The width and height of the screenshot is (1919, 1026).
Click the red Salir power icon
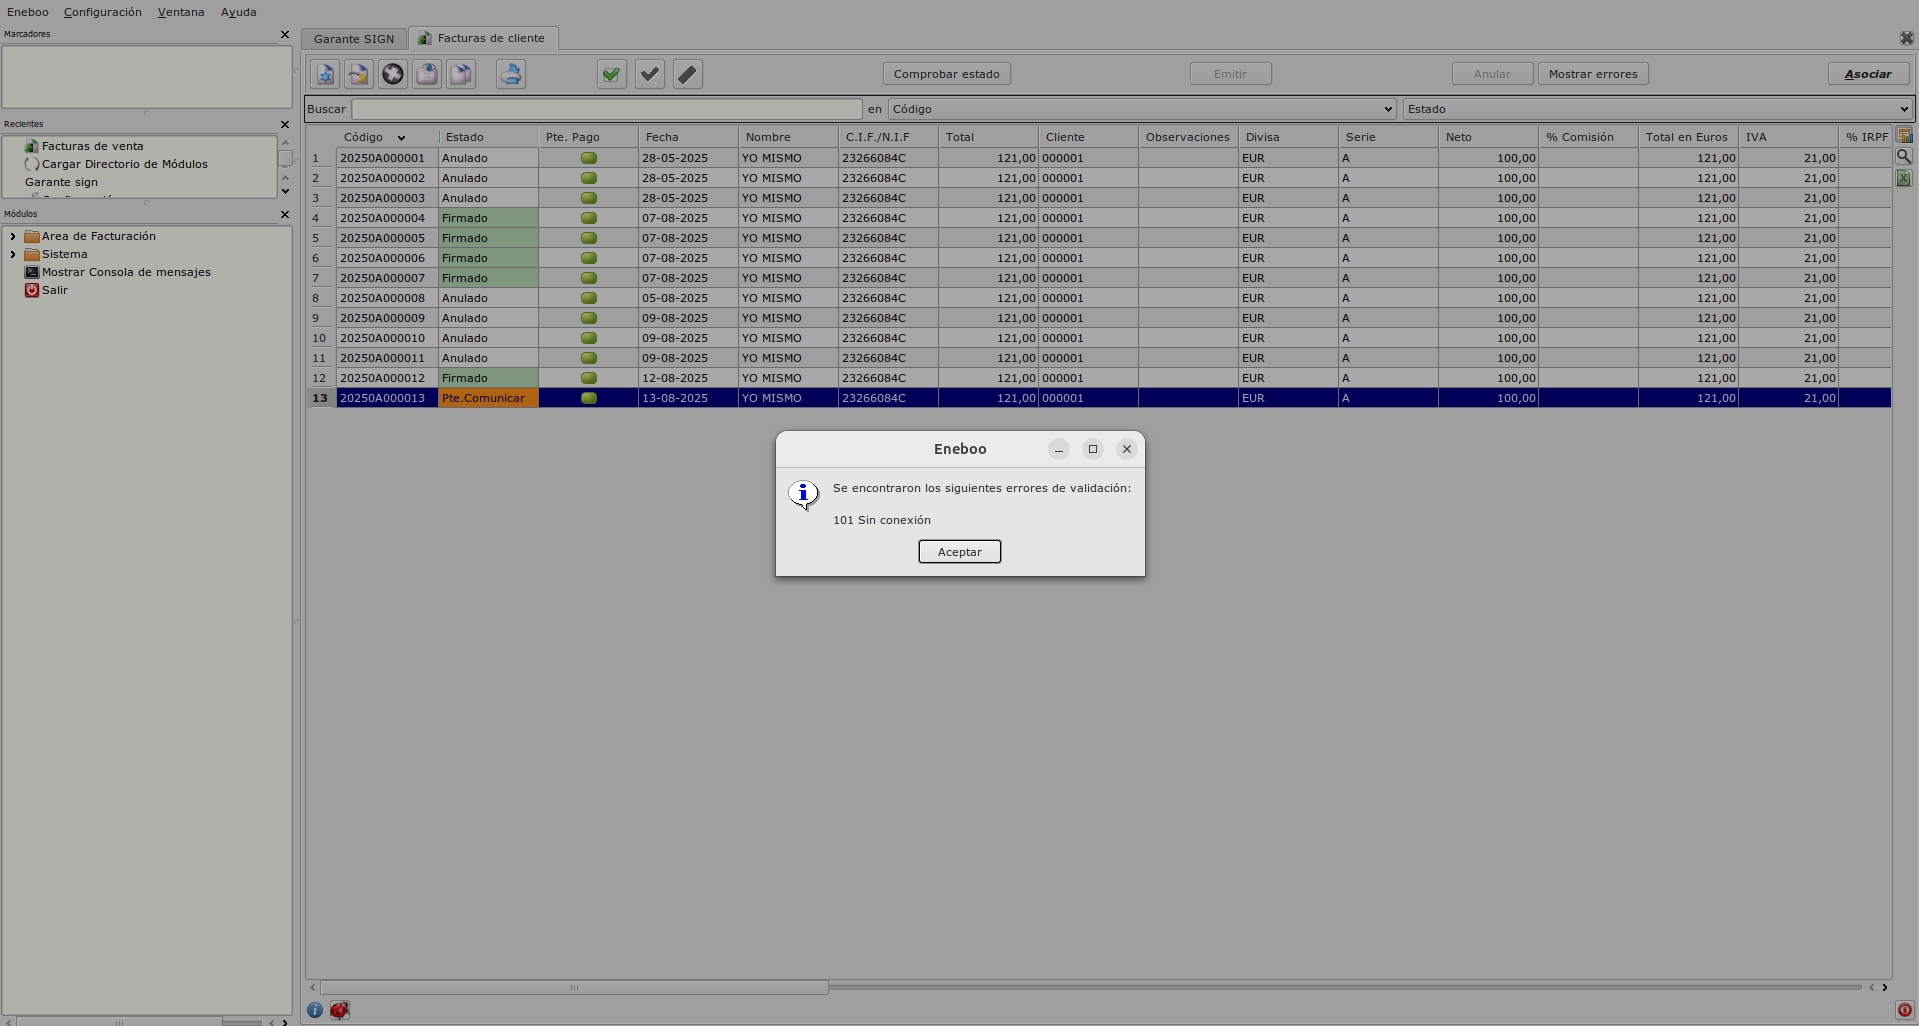pos(32,290)
